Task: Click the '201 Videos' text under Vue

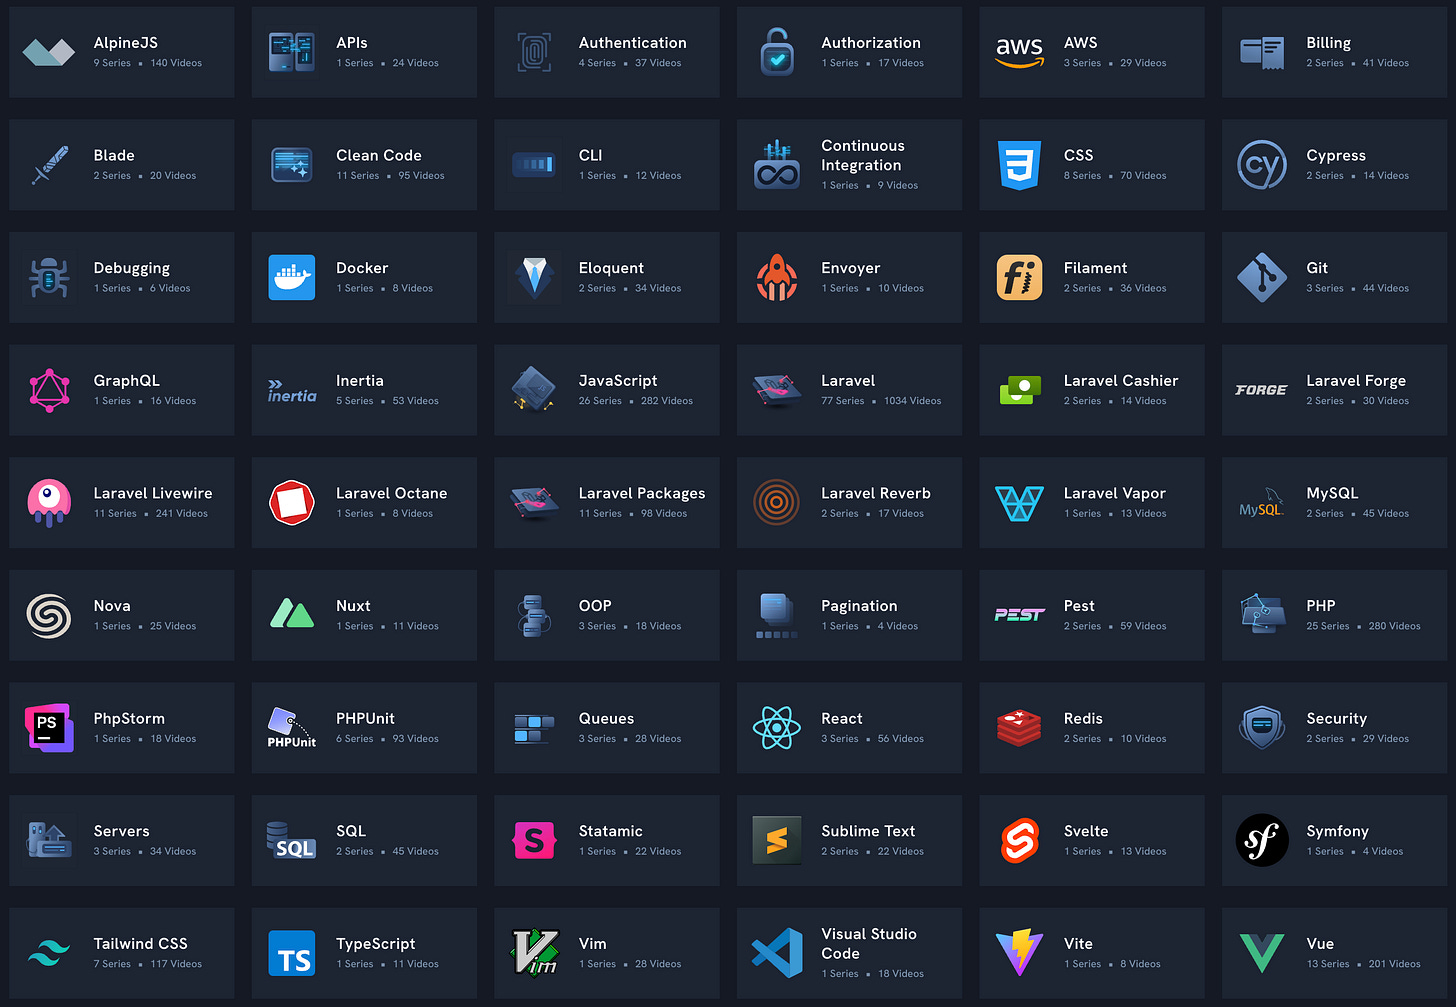Action: click(x=1394, y=964)
